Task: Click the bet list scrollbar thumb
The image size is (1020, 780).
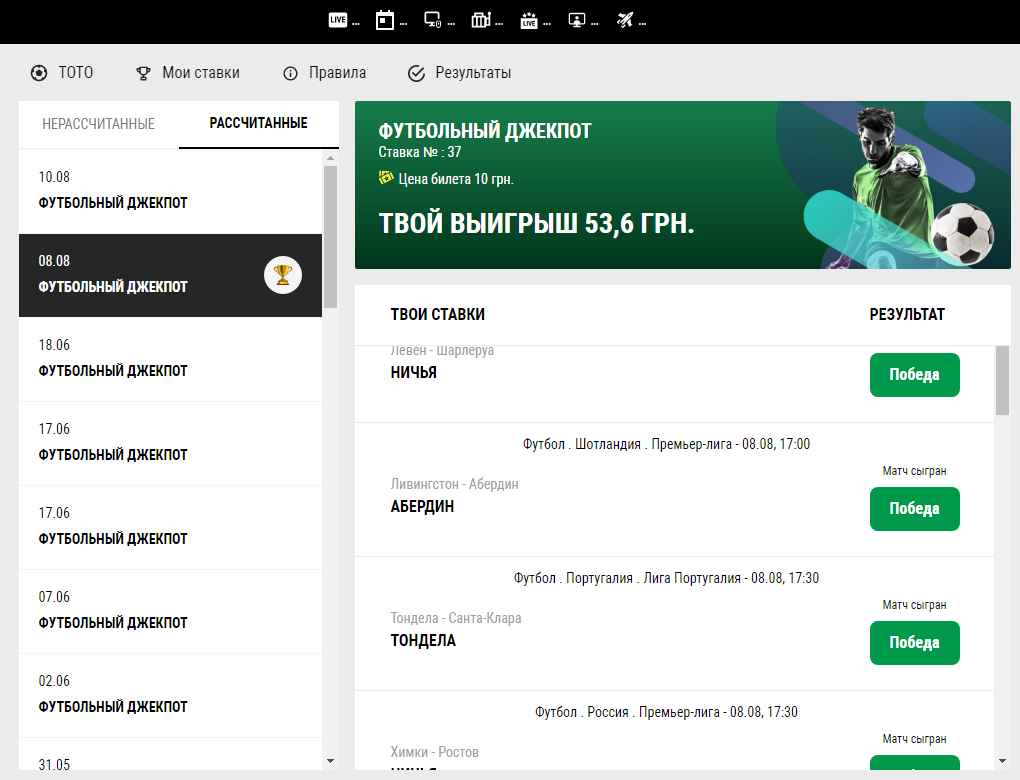Action: tap(330, 237)
